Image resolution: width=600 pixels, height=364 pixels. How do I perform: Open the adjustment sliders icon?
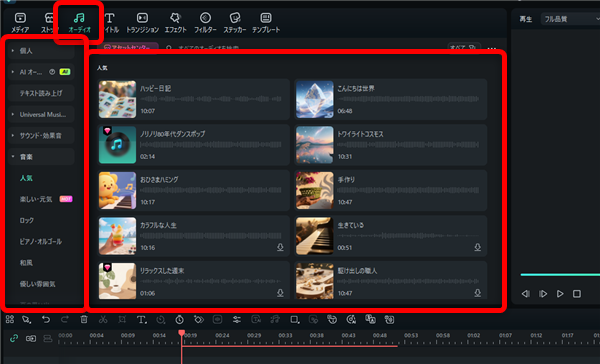pyautogui.click(x=237, y=319)
